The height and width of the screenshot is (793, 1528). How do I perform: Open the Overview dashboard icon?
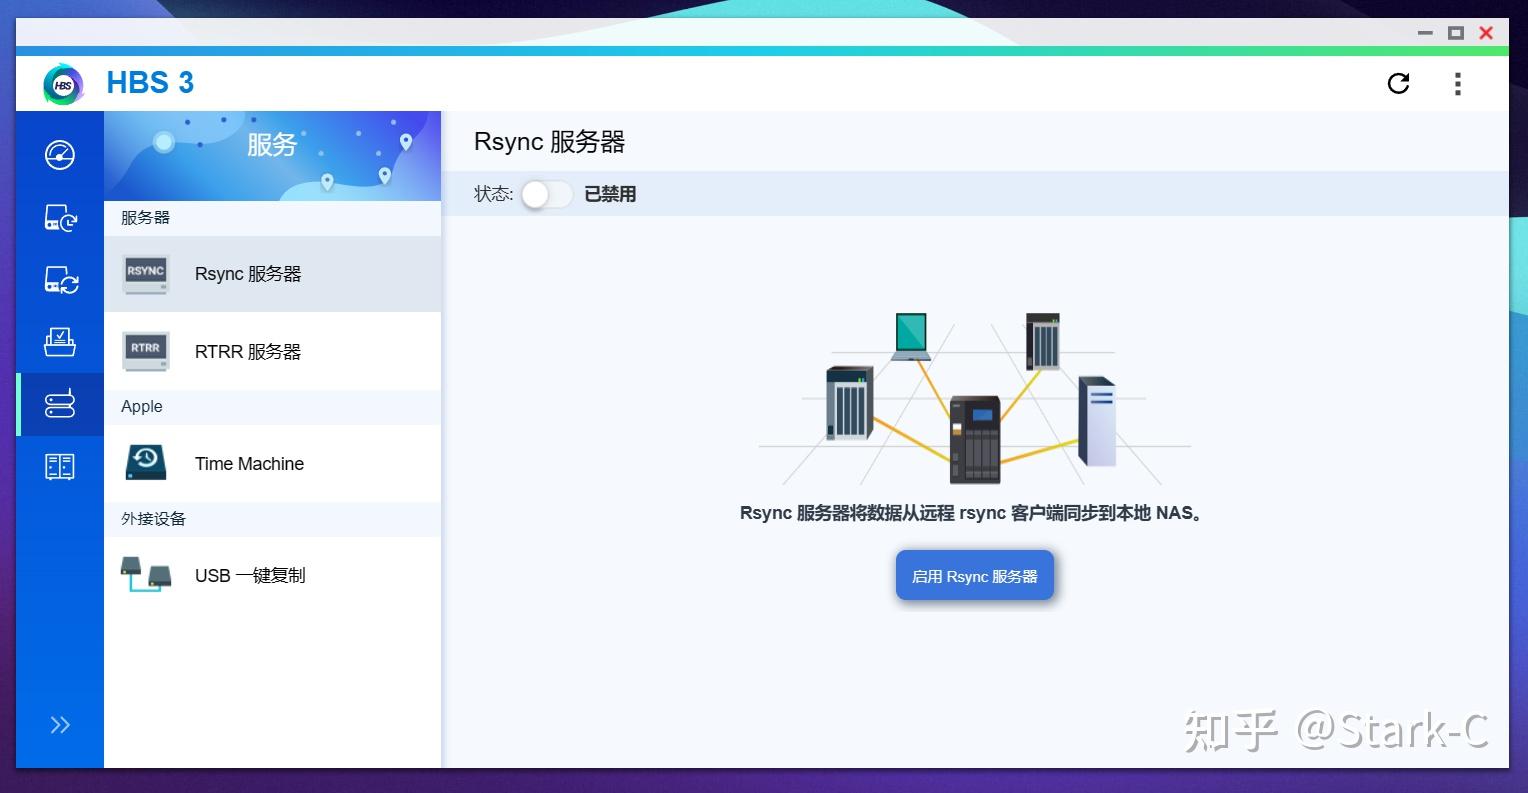pyautogui.click(x=59, y=155)
